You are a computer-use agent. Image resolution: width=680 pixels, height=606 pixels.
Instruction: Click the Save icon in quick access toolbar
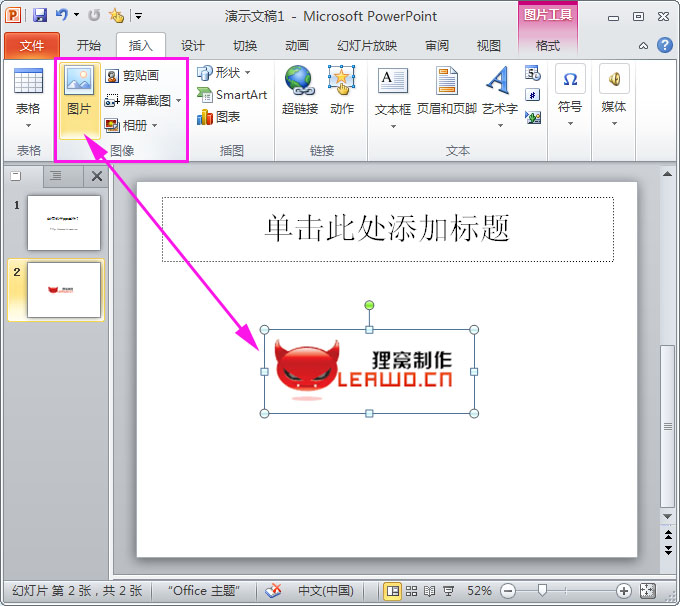[39, 16]
